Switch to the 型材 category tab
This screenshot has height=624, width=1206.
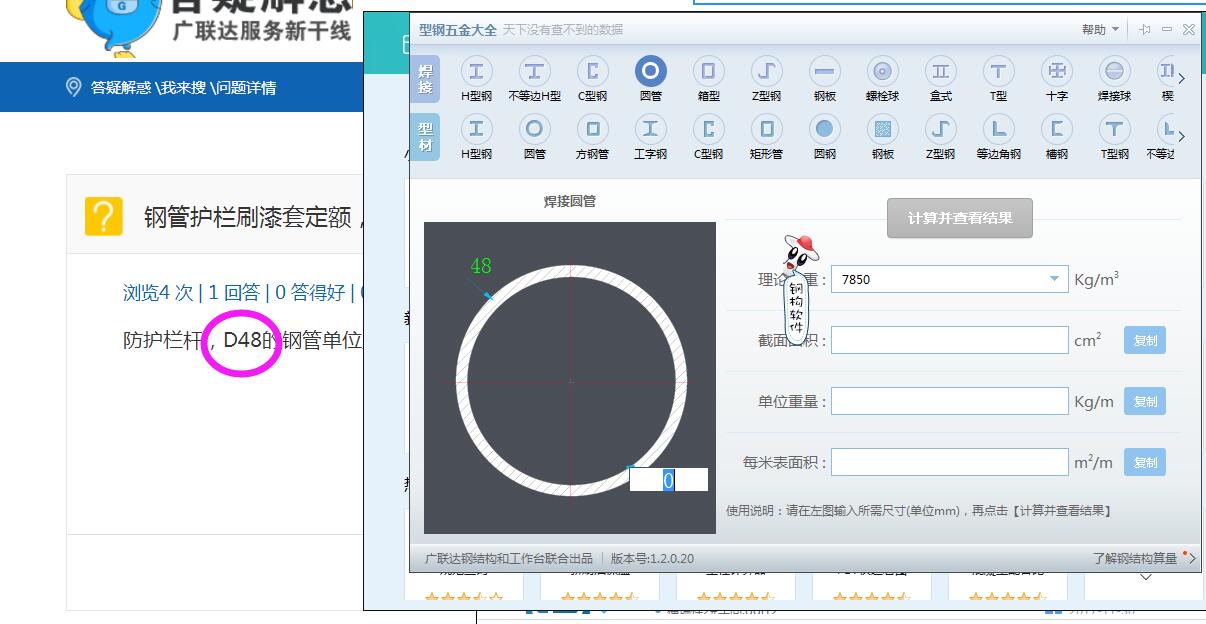426,136
